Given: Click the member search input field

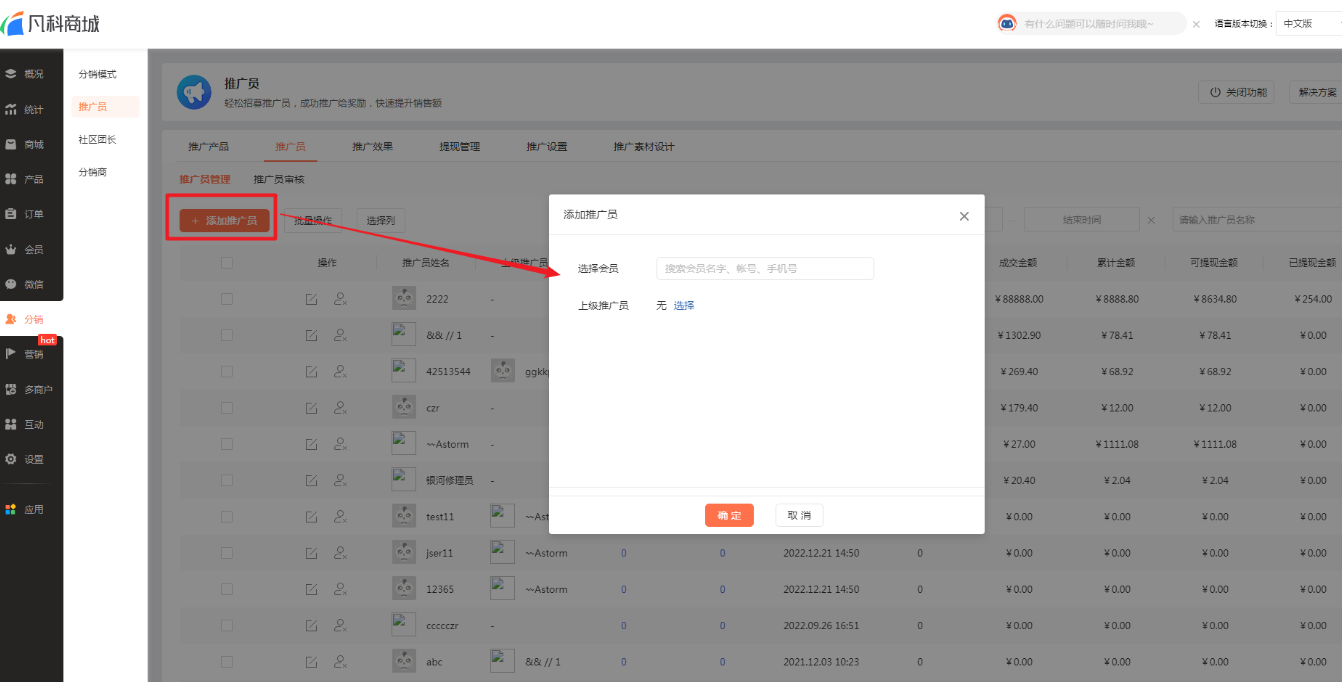Looking at the screenshot, I should (x=765, y=269).
